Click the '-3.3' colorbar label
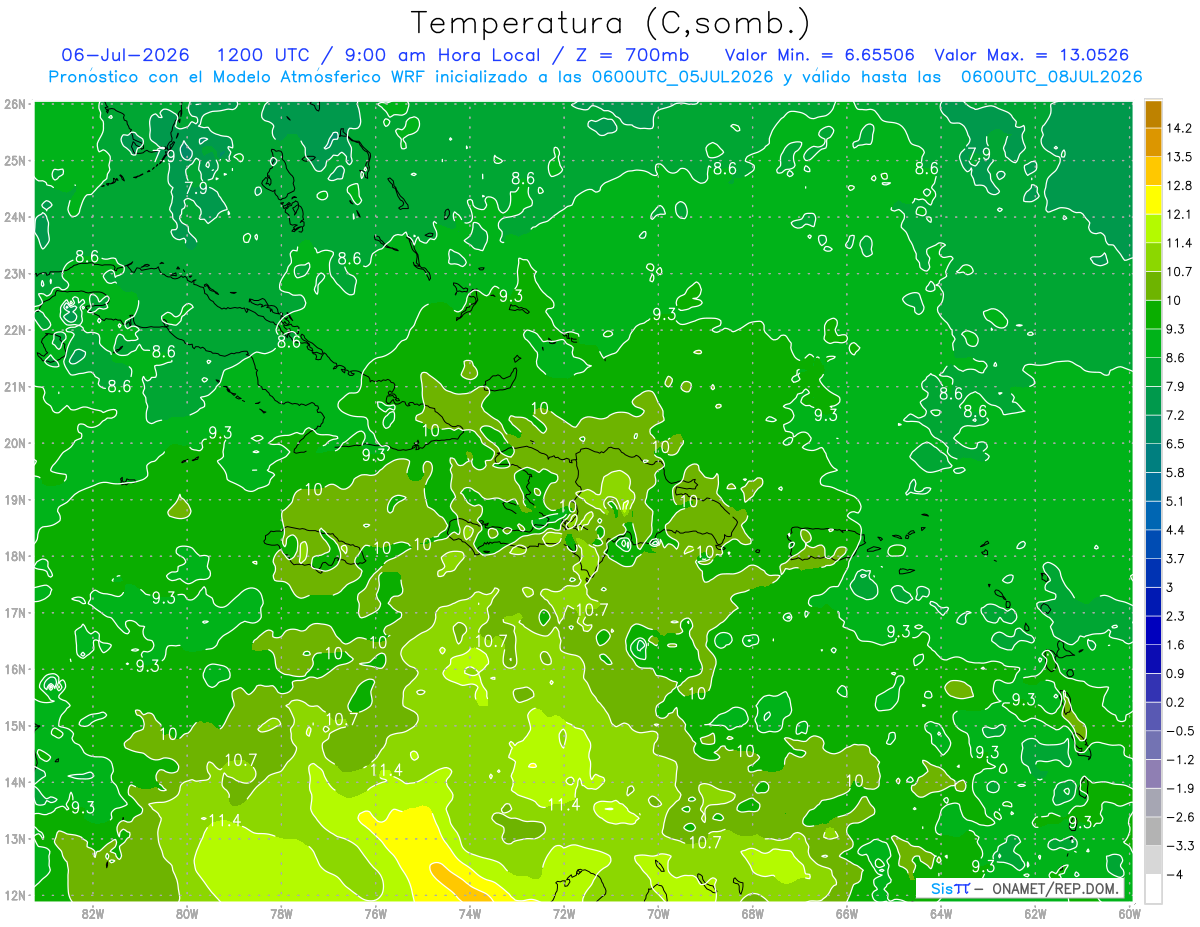 click(x=1180, y=846)
